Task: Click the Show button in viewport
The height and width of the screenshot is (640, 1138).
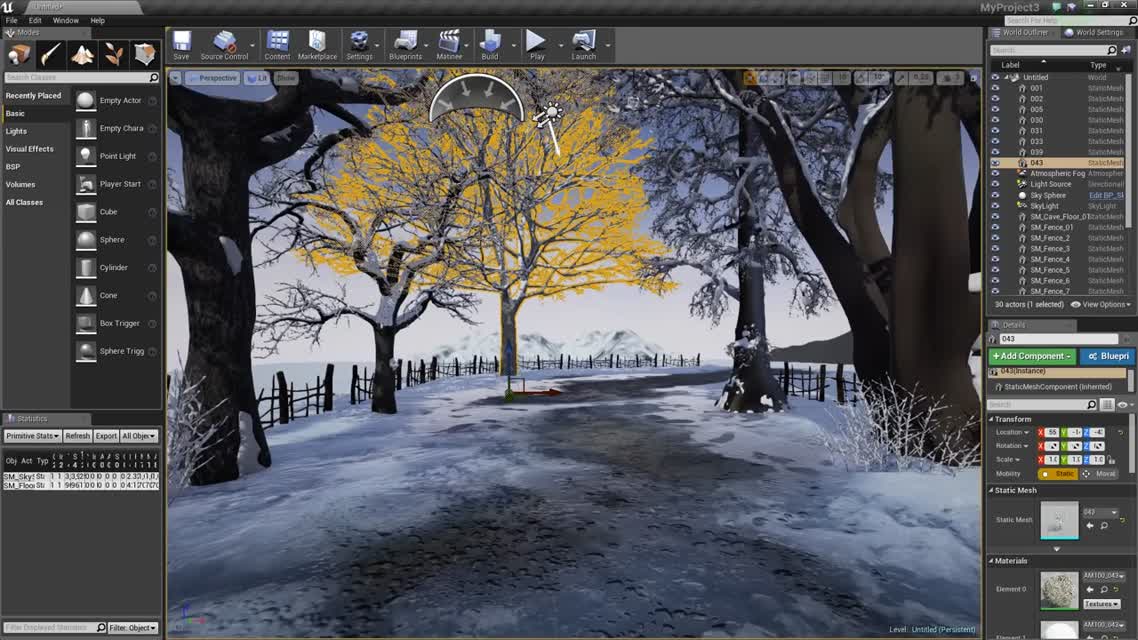Action: (286, 78)
